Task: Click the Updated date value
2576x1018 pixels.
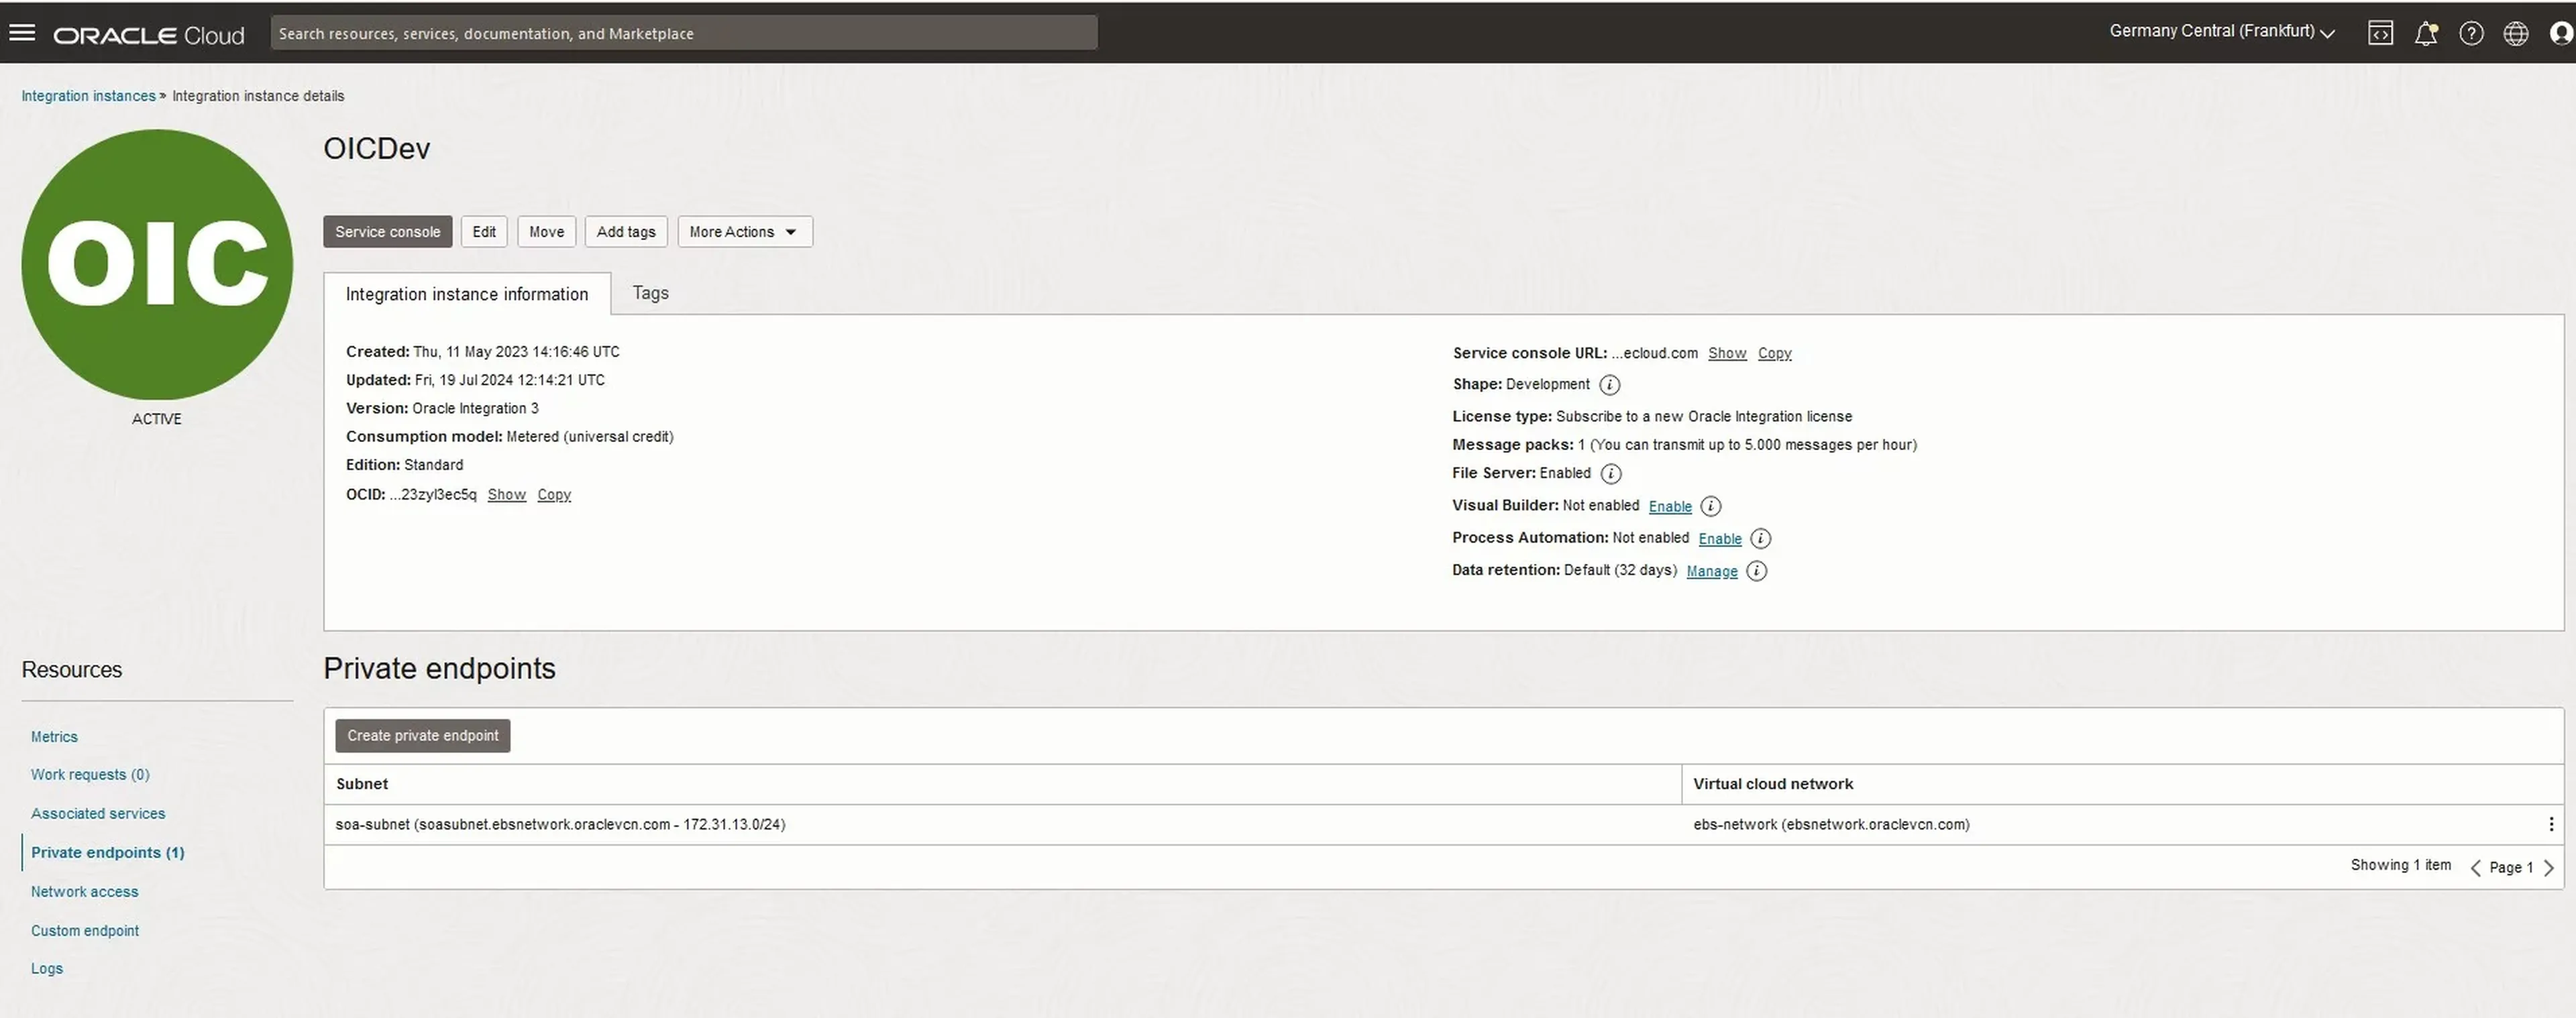Action: click(510, 380)
